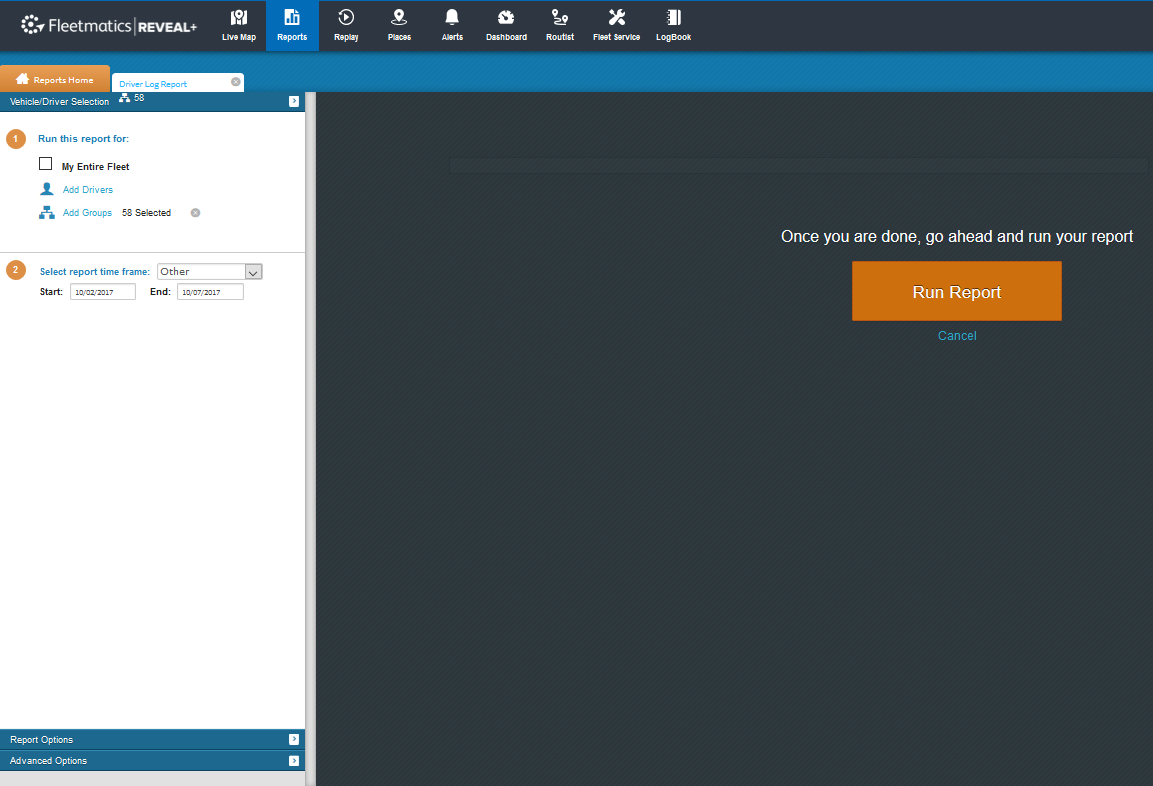Click the Add Groups hierarchy icon
The image size is (1153, 786).
point(47,212)
